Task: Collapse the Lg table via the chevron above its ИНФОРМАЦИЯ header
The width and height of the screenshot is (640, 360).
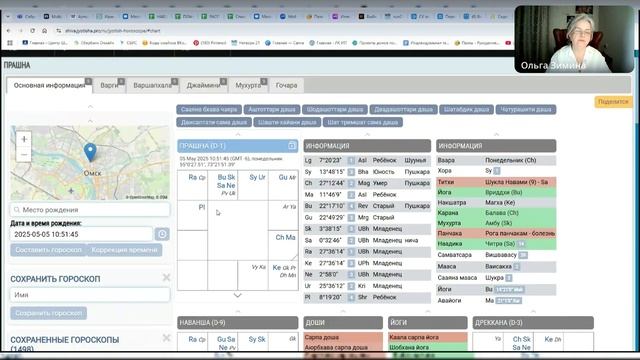Action: tap(367, 134)
